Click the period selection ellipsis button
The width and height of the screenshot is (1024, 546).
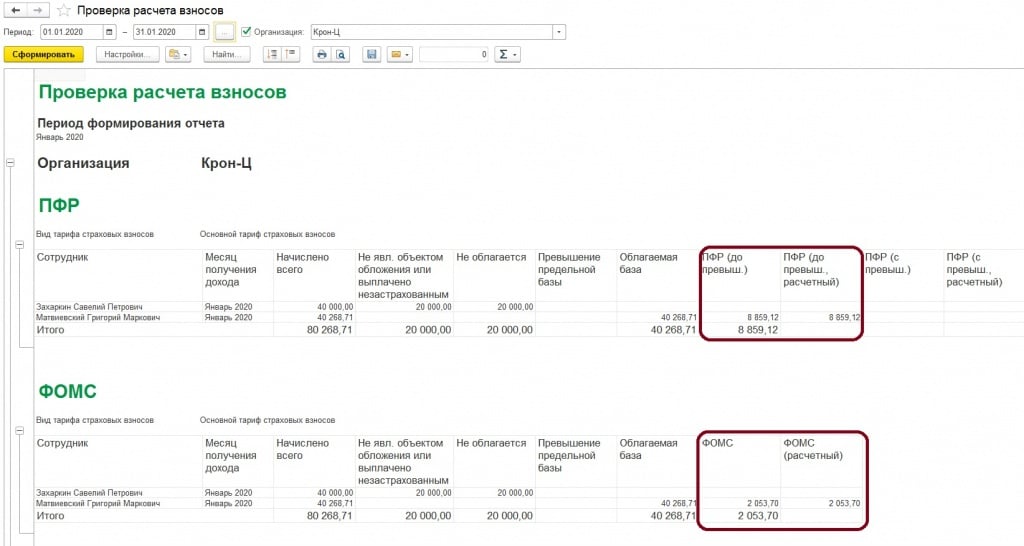point(225,32)
